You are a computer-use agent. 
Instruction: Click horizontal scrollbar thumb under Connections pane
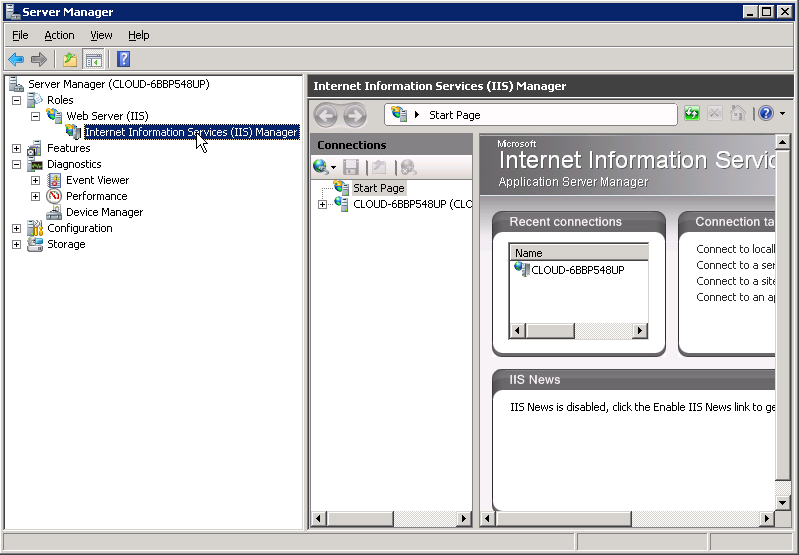coord(360,519)
